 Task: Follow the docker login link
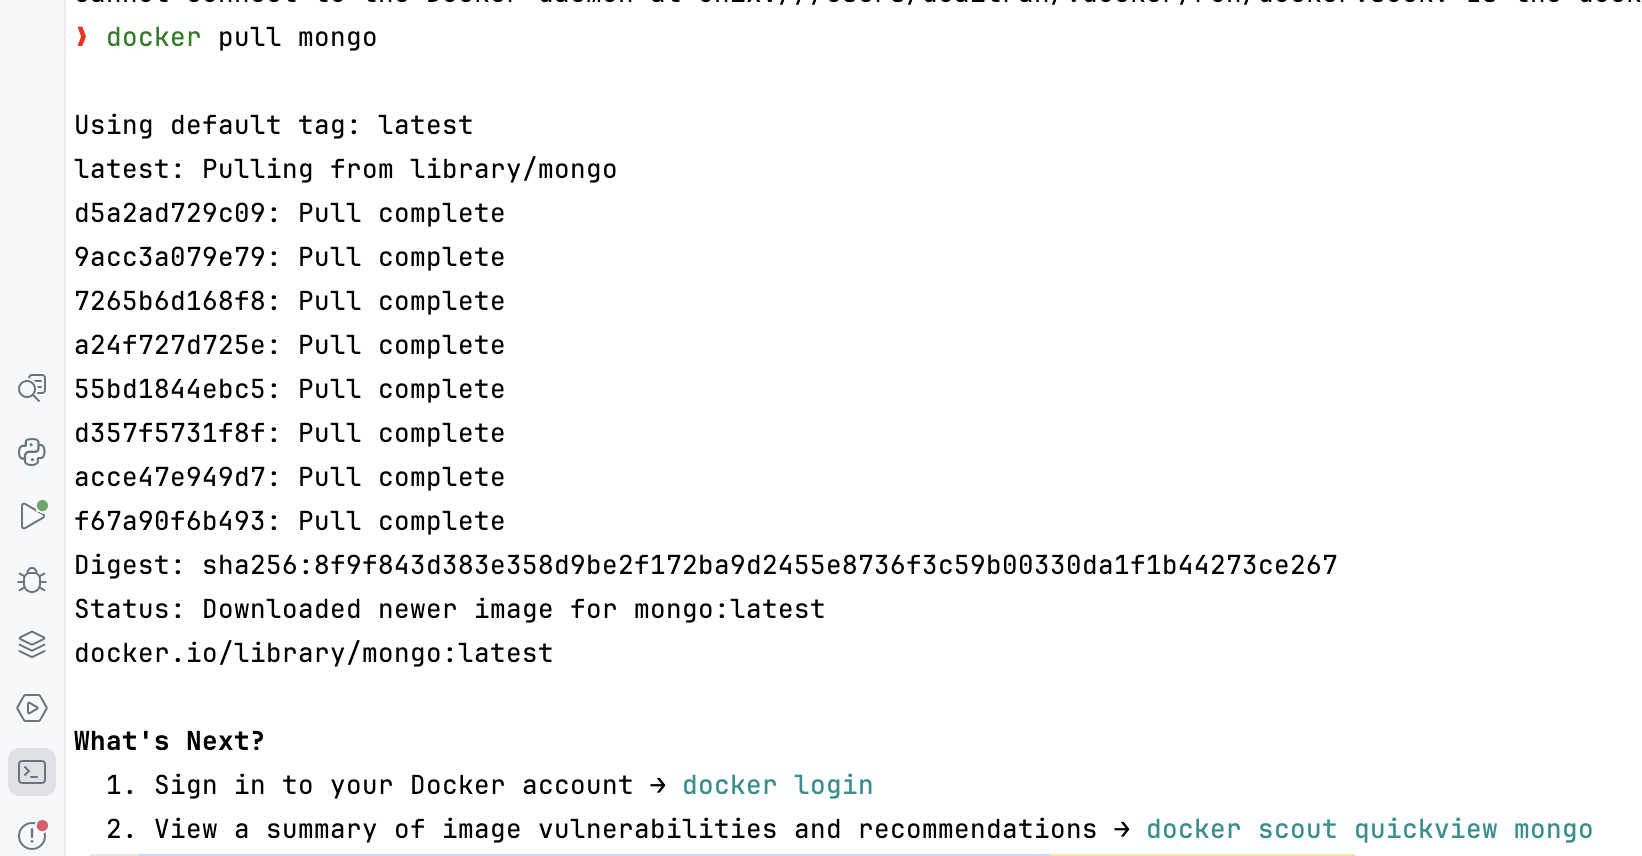777,785
